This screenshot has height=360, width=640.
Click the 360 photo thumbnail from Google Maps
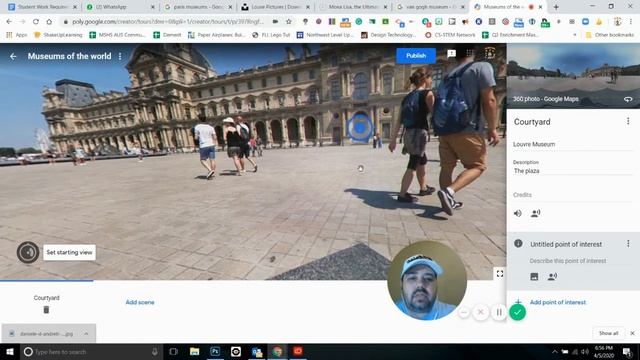click(x=573, y=76)
